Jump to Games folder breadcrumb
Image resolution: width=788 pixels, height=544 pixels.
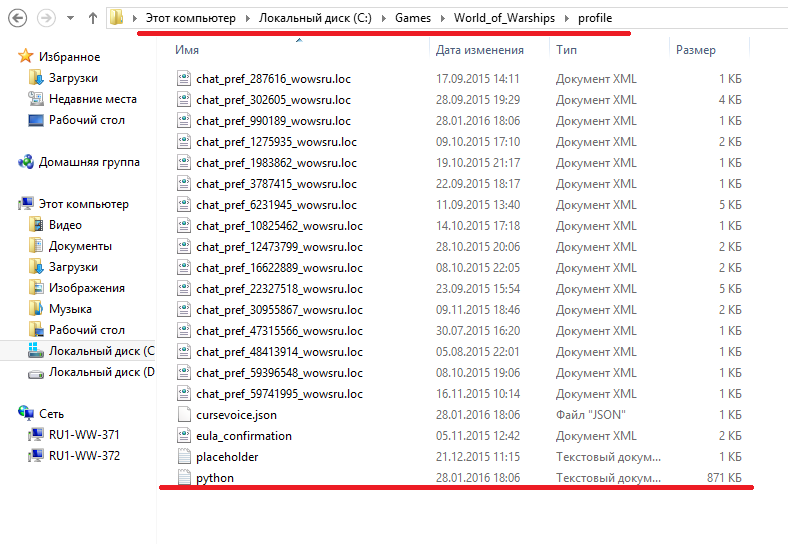pos(413,18)
